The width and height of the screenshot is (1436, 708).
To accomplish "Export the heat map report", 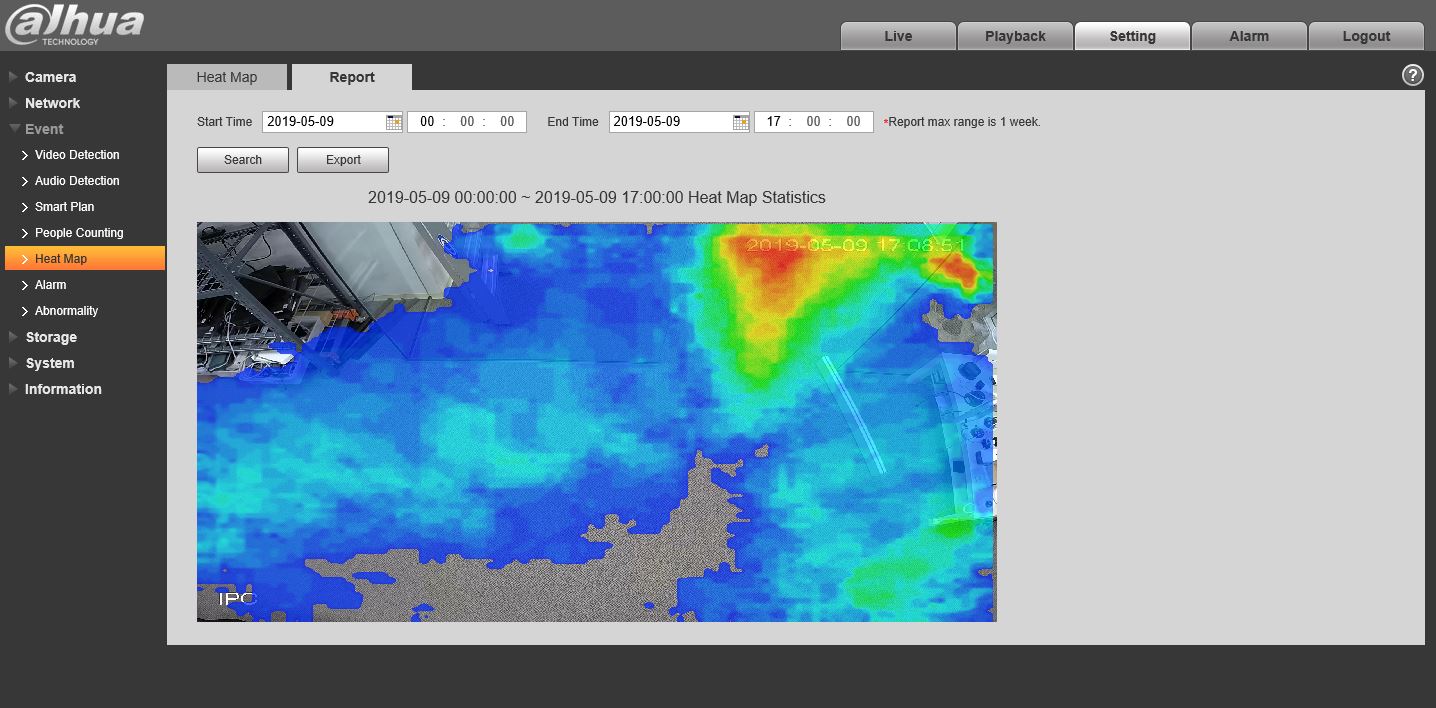I will (343, 160).
